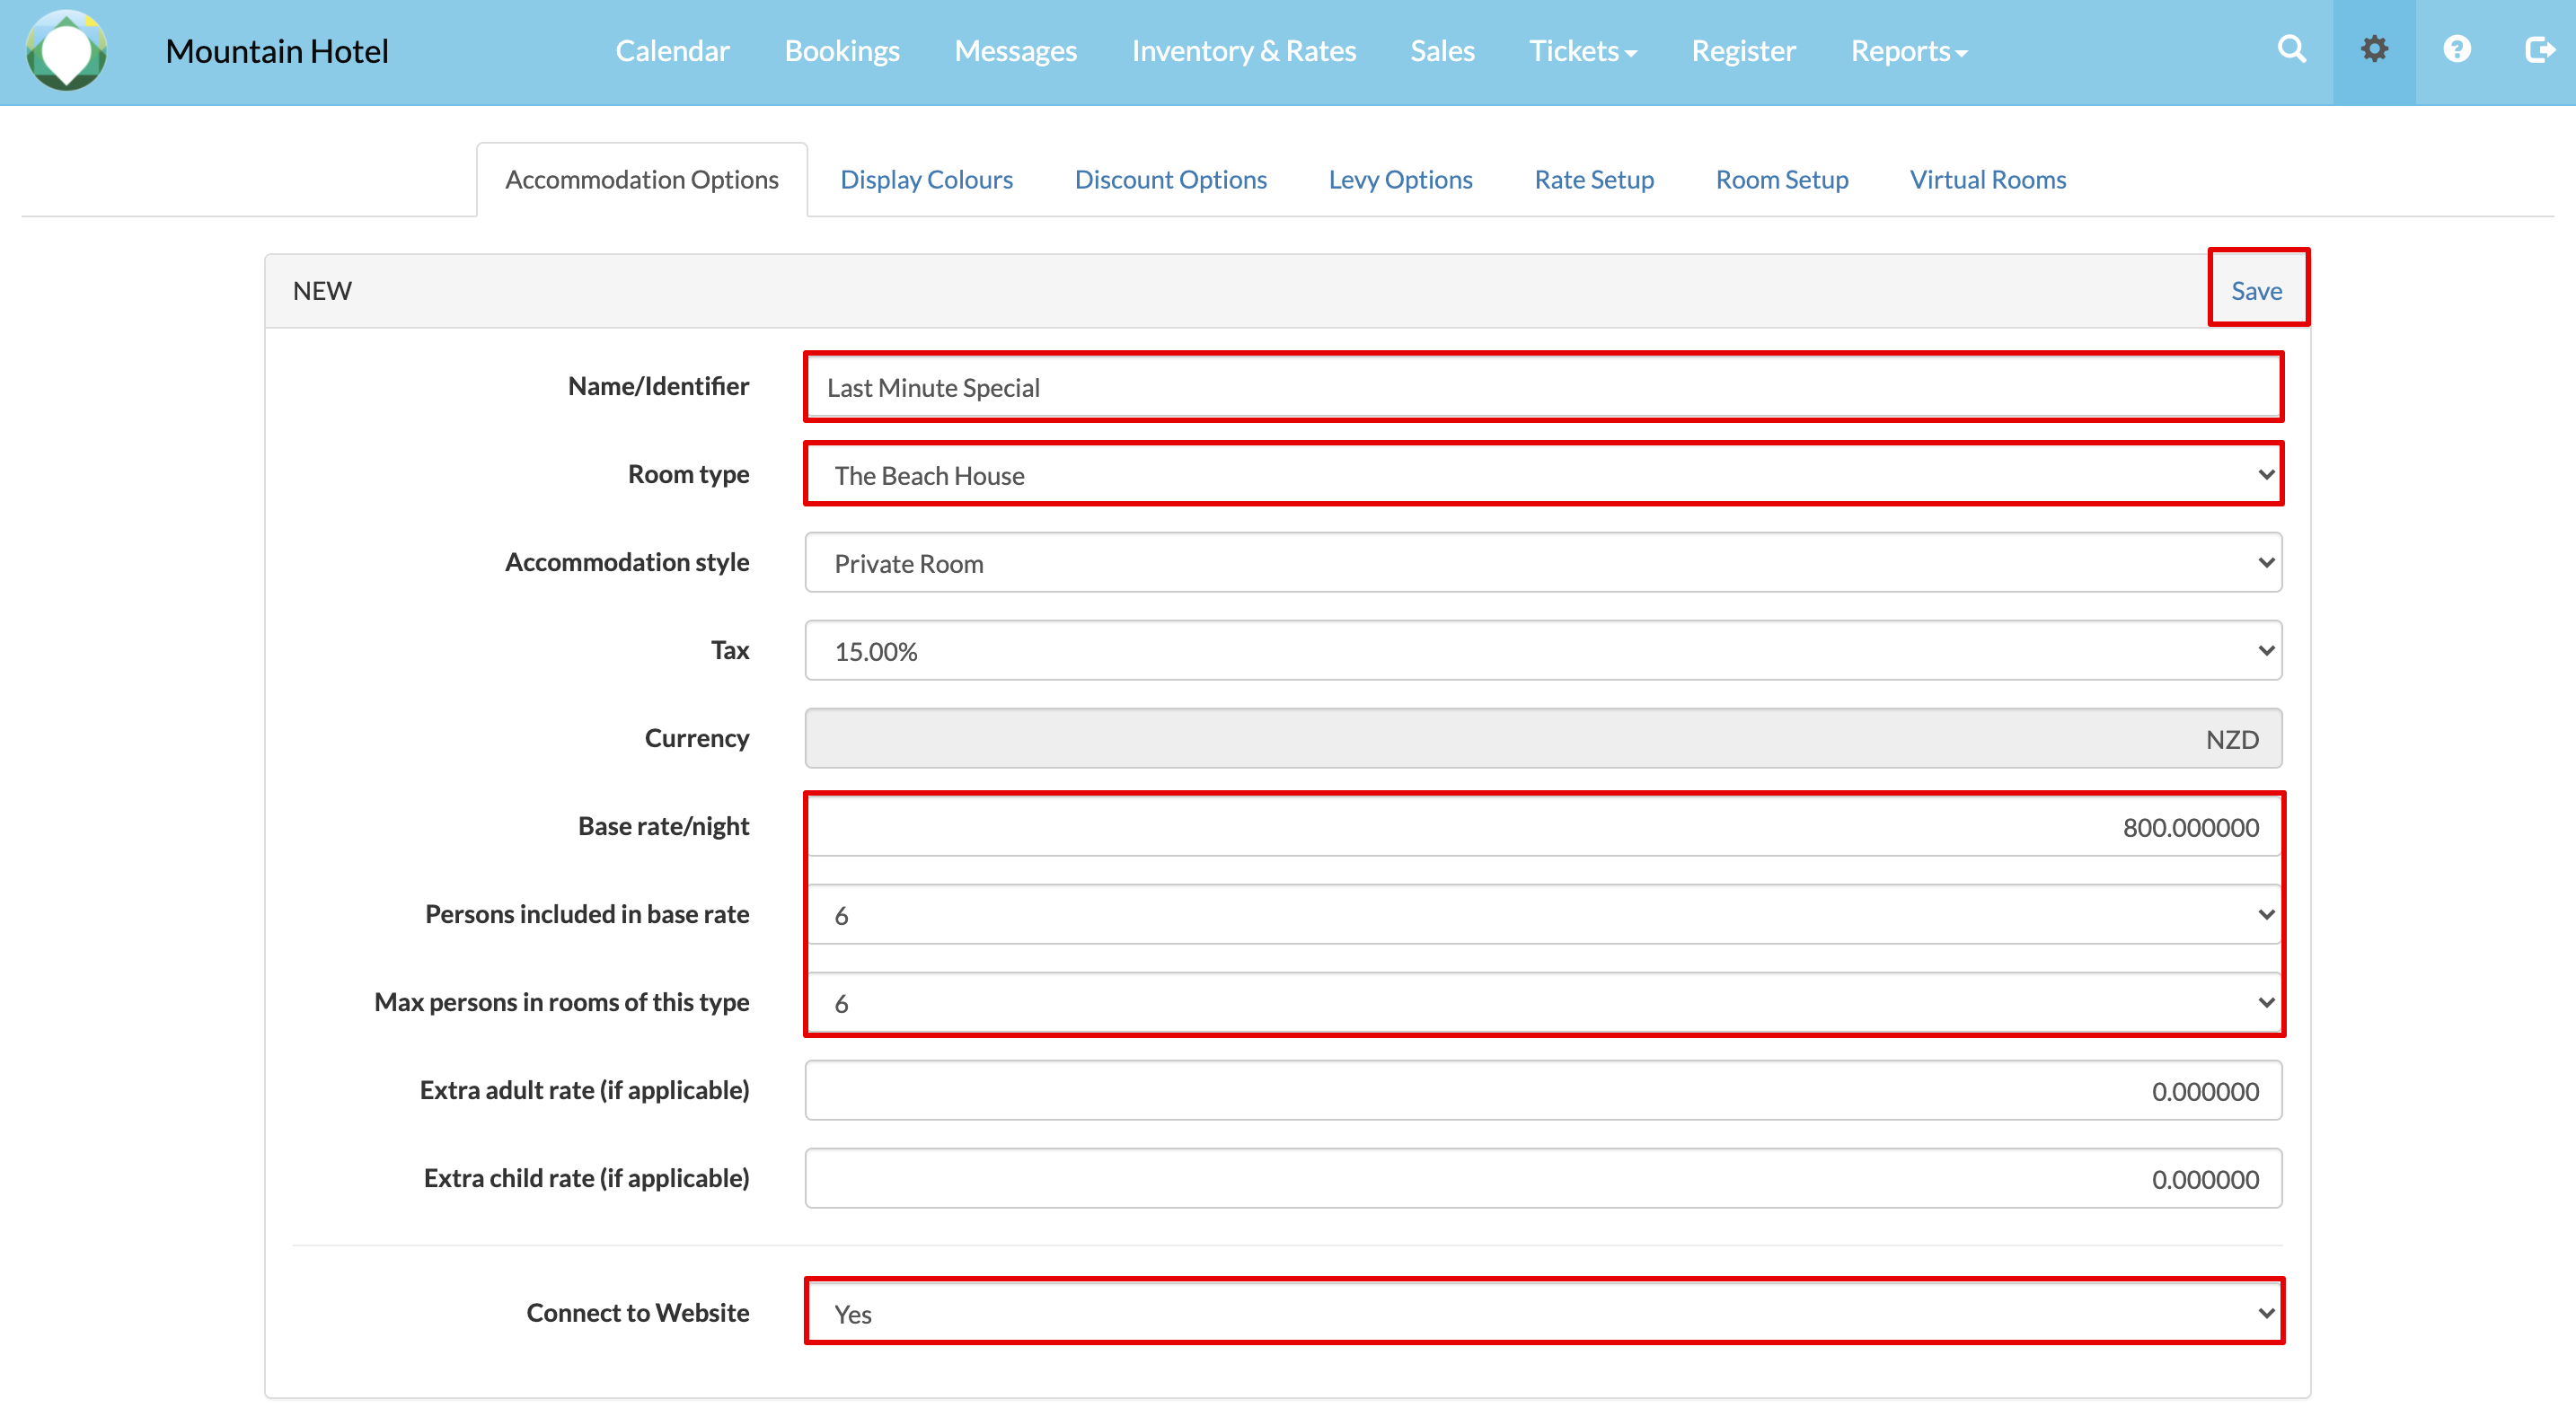Switch to the Discount Options tab
The width and height of the screenshot is (2576, 1417).
tap(1170, 179)
